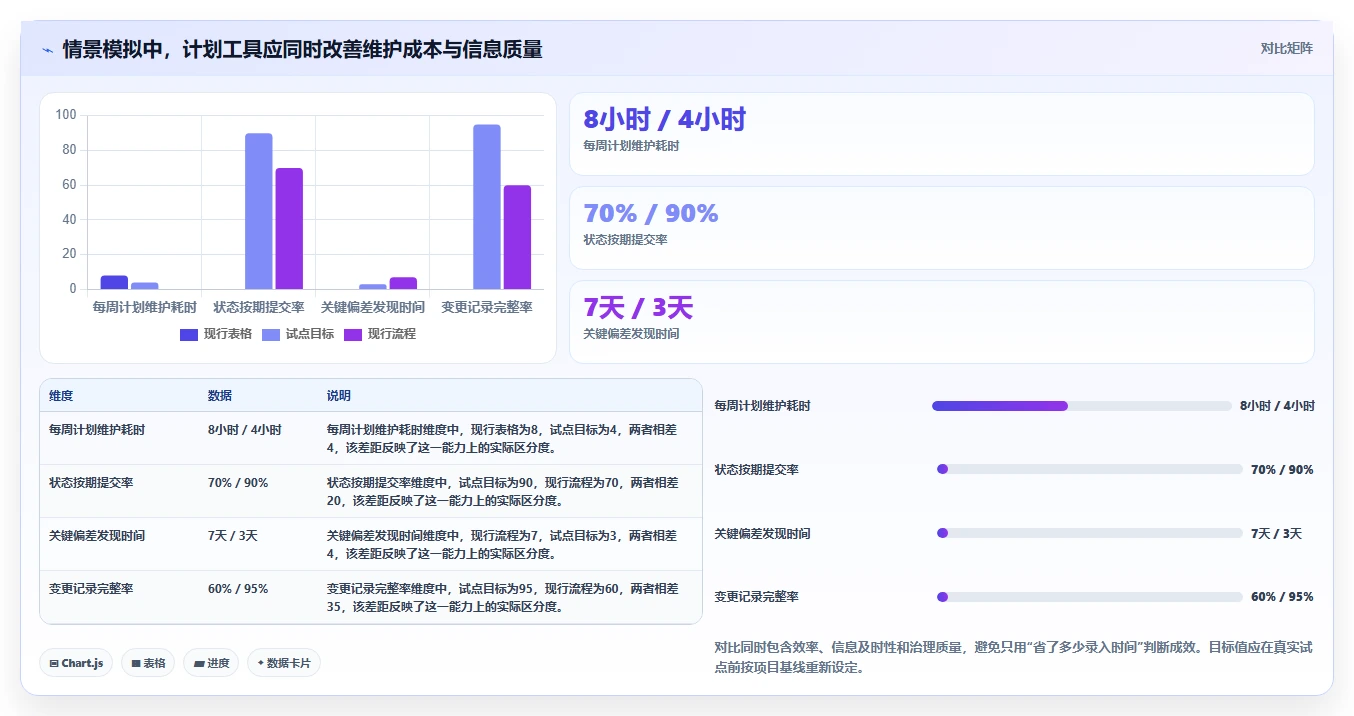Select the 7天 / 3天 KPI card
The width and height of the screenshot is (1354, 716).
click(941, 322)
